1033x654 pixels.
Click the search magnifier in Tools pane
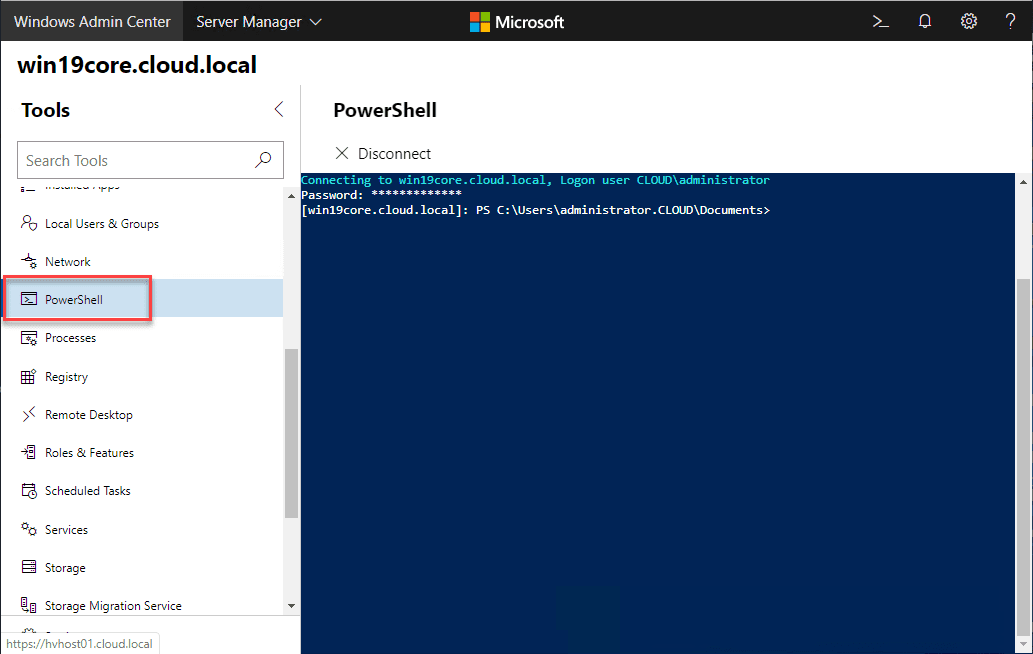[262, 159]
